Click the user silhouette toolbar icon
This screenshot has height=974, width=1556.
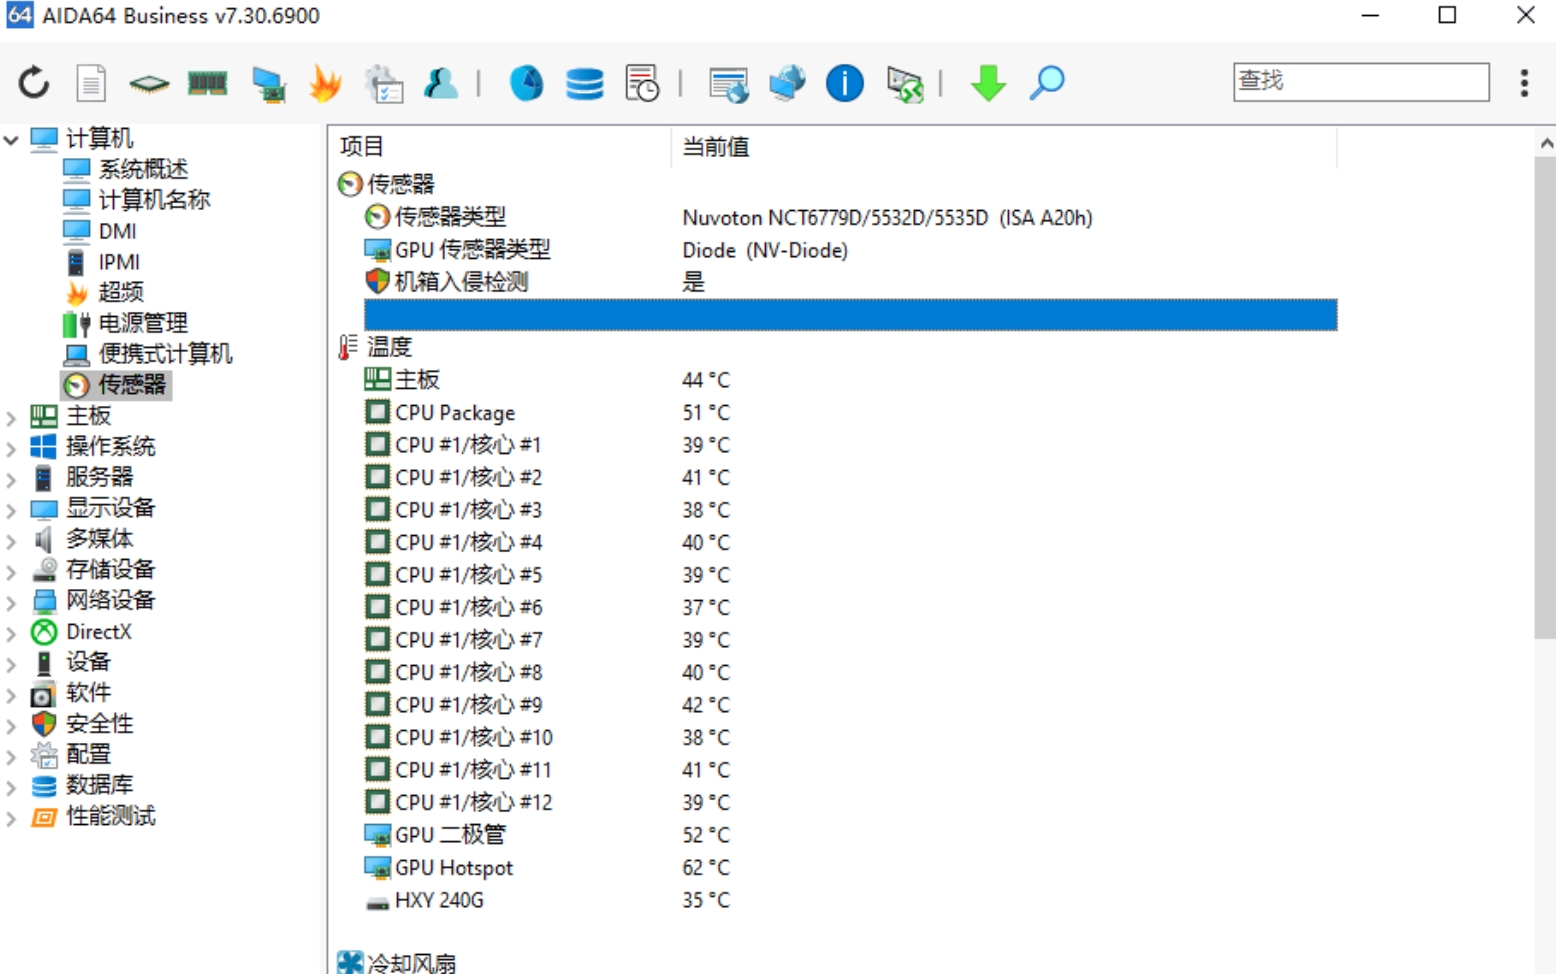tap(440, 83)
